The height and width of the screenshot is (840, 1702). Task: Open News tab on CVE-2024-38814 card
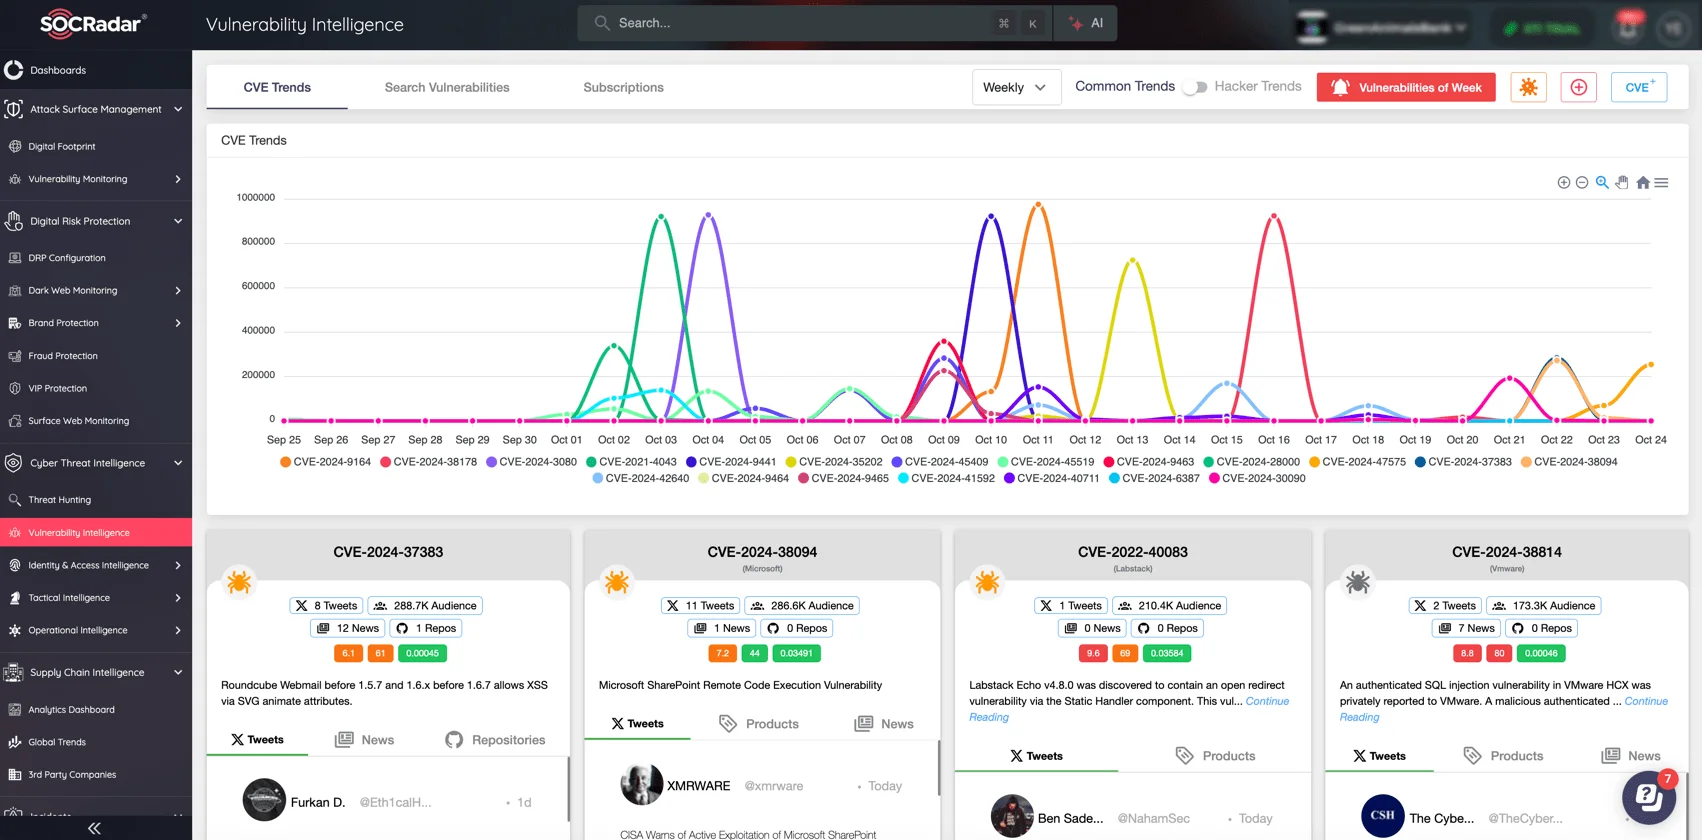tap(1631, 756)
